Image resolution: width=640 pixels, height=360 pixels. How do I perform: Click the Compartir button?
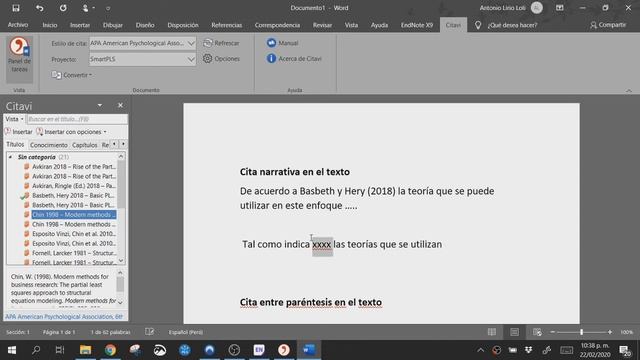pyautogui.click(x=608, y=25)
